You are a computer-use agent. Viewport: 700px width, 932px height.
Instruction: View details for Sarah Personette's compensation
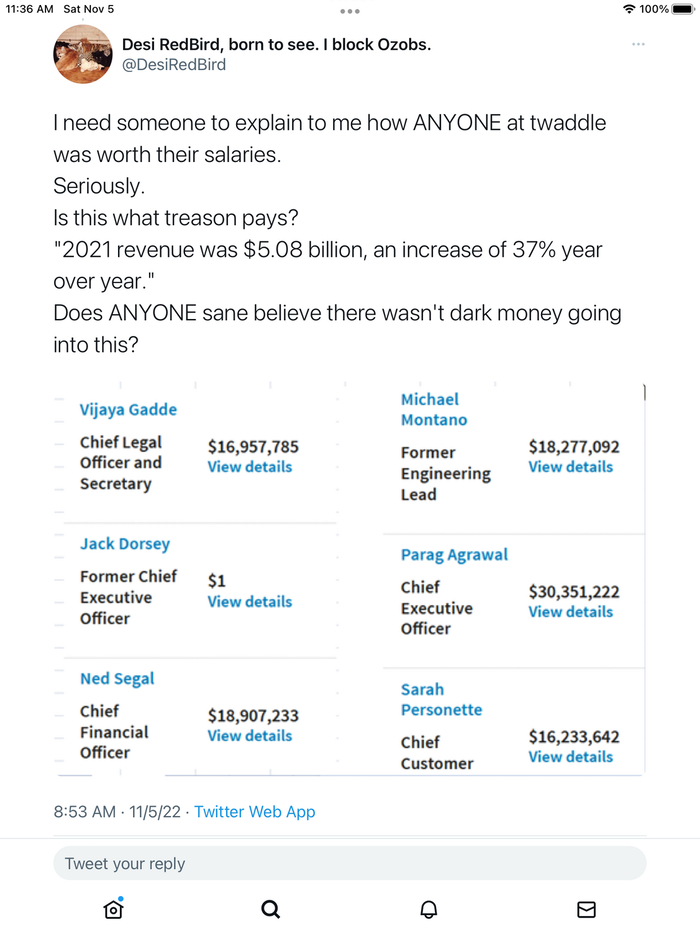coord(570,757)
